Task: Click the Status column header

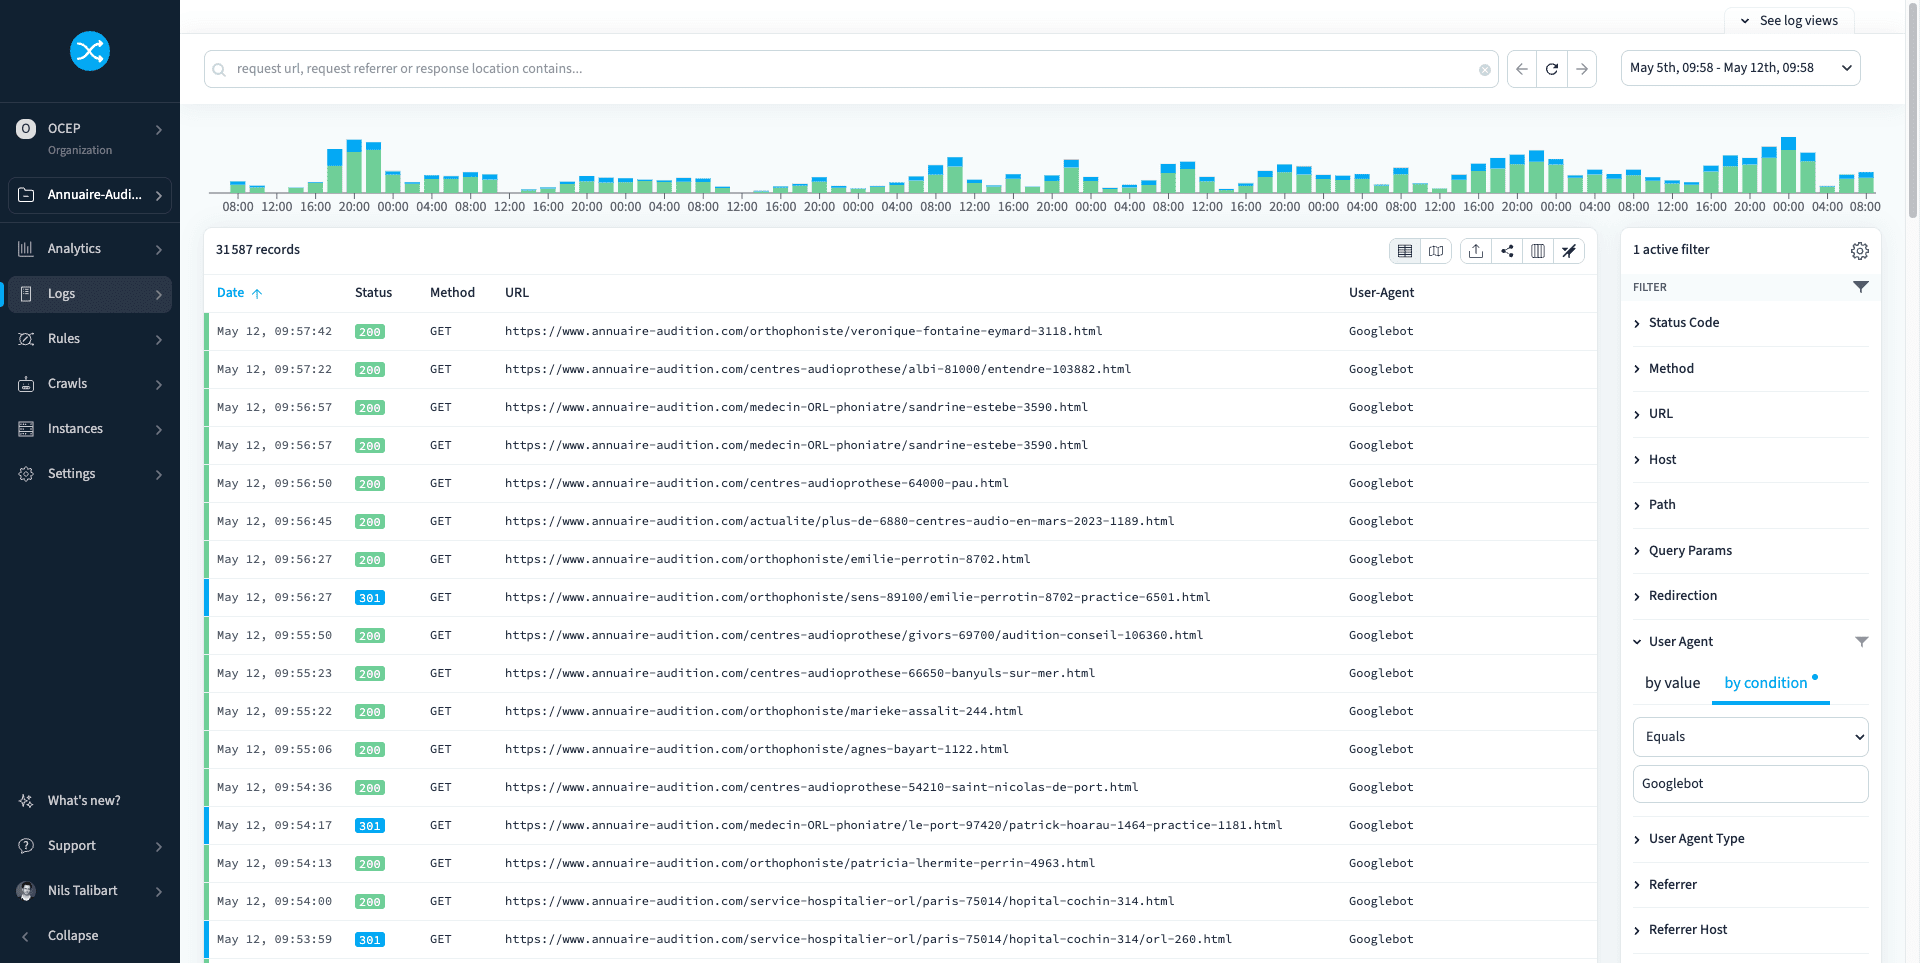Action: [373, 293]
